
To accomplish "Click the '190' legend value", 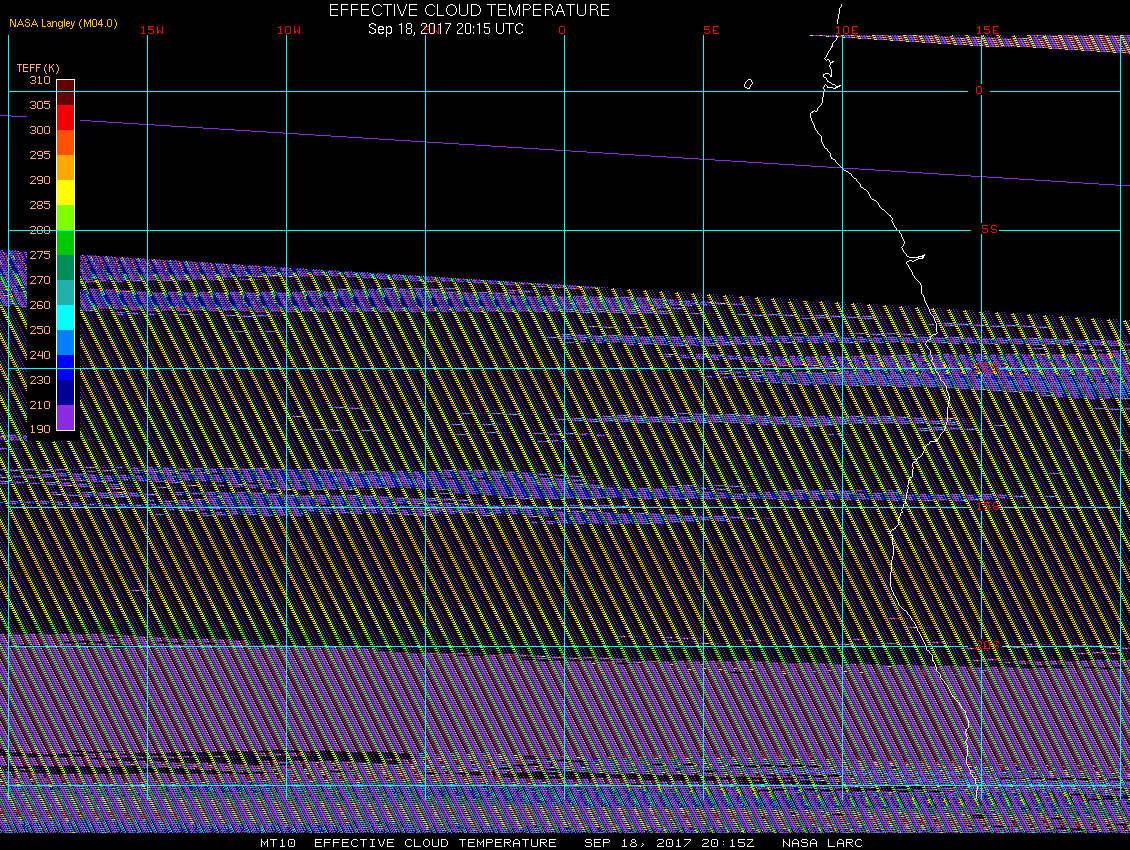I will tap(40, 429).
